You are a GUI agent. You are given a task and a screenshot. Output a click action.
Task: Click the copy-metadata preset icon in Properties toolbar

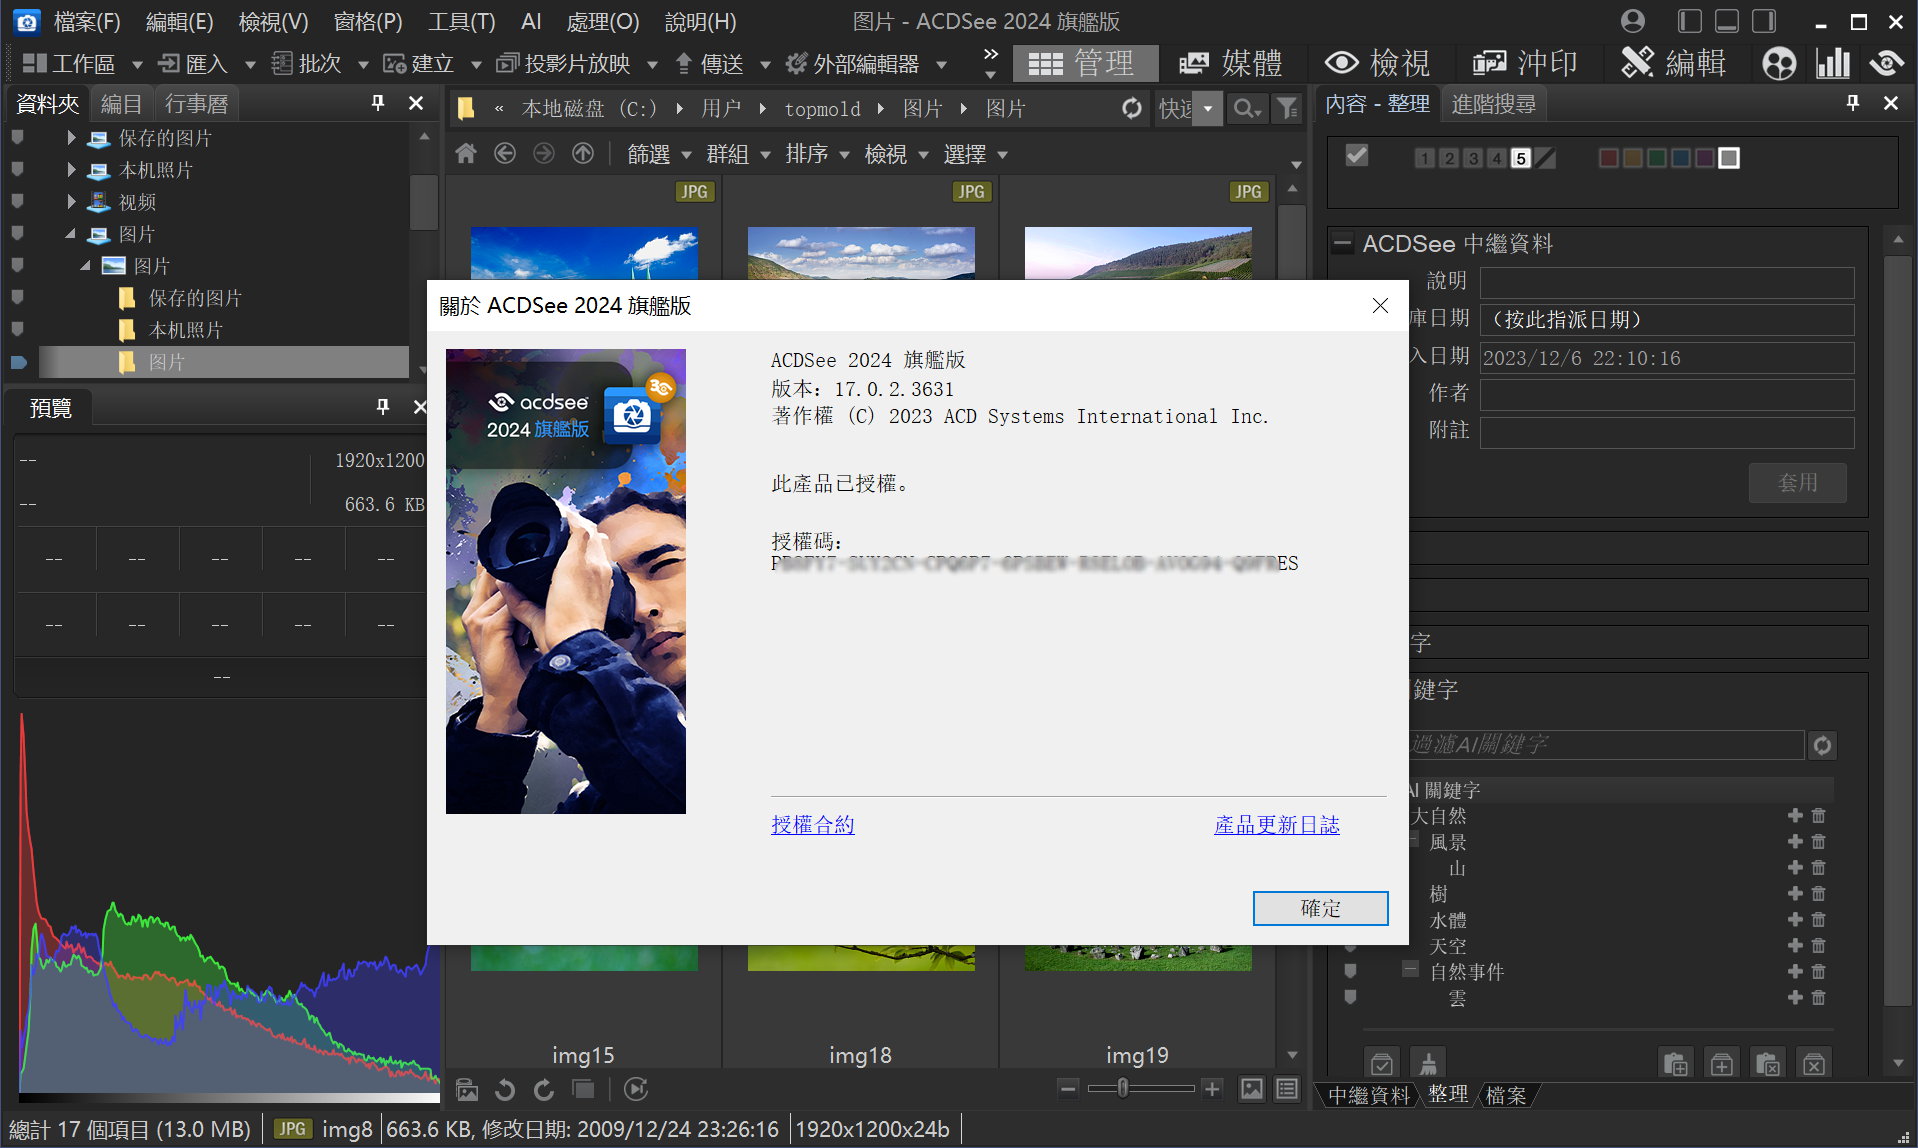[1675, 1064]
